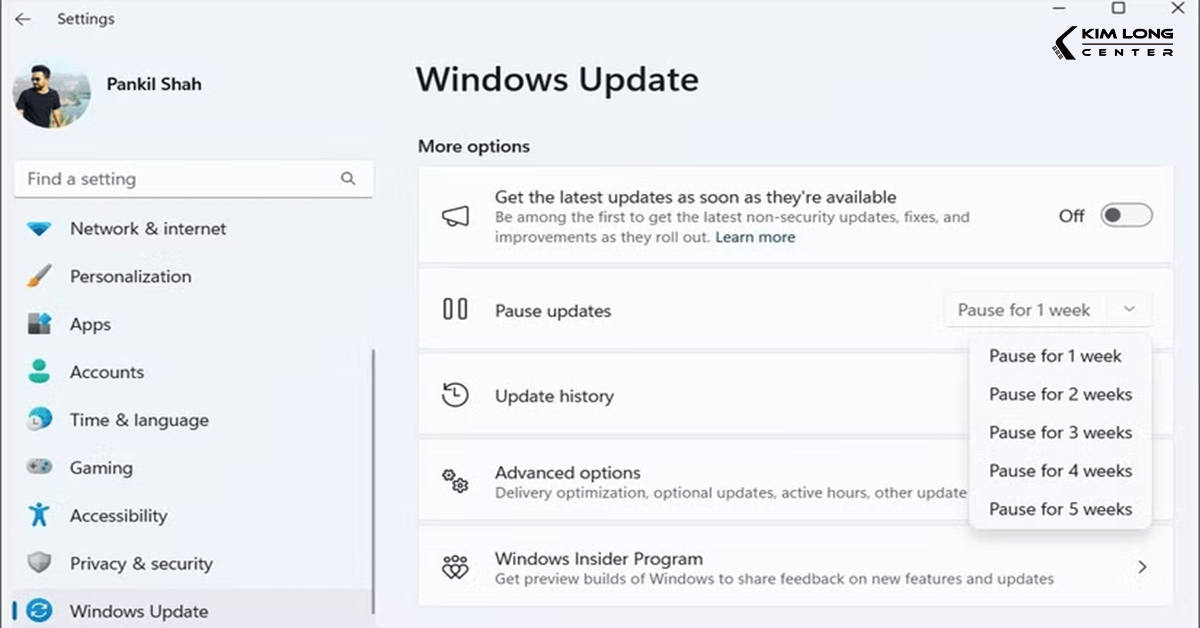
Task: Click the Network & internet globe icon
Action: pos(40,229)
